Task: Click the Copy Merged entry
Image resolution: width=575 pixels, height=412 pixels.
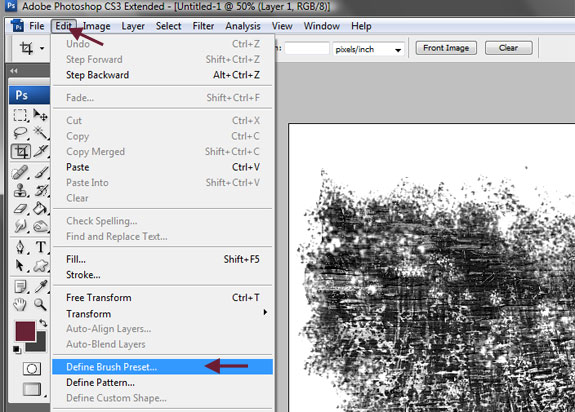Action: 163,151
